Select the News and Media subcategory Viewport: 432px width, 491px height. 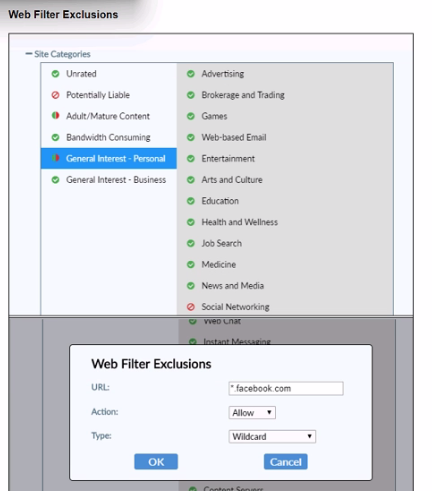(x=233, y=286)
